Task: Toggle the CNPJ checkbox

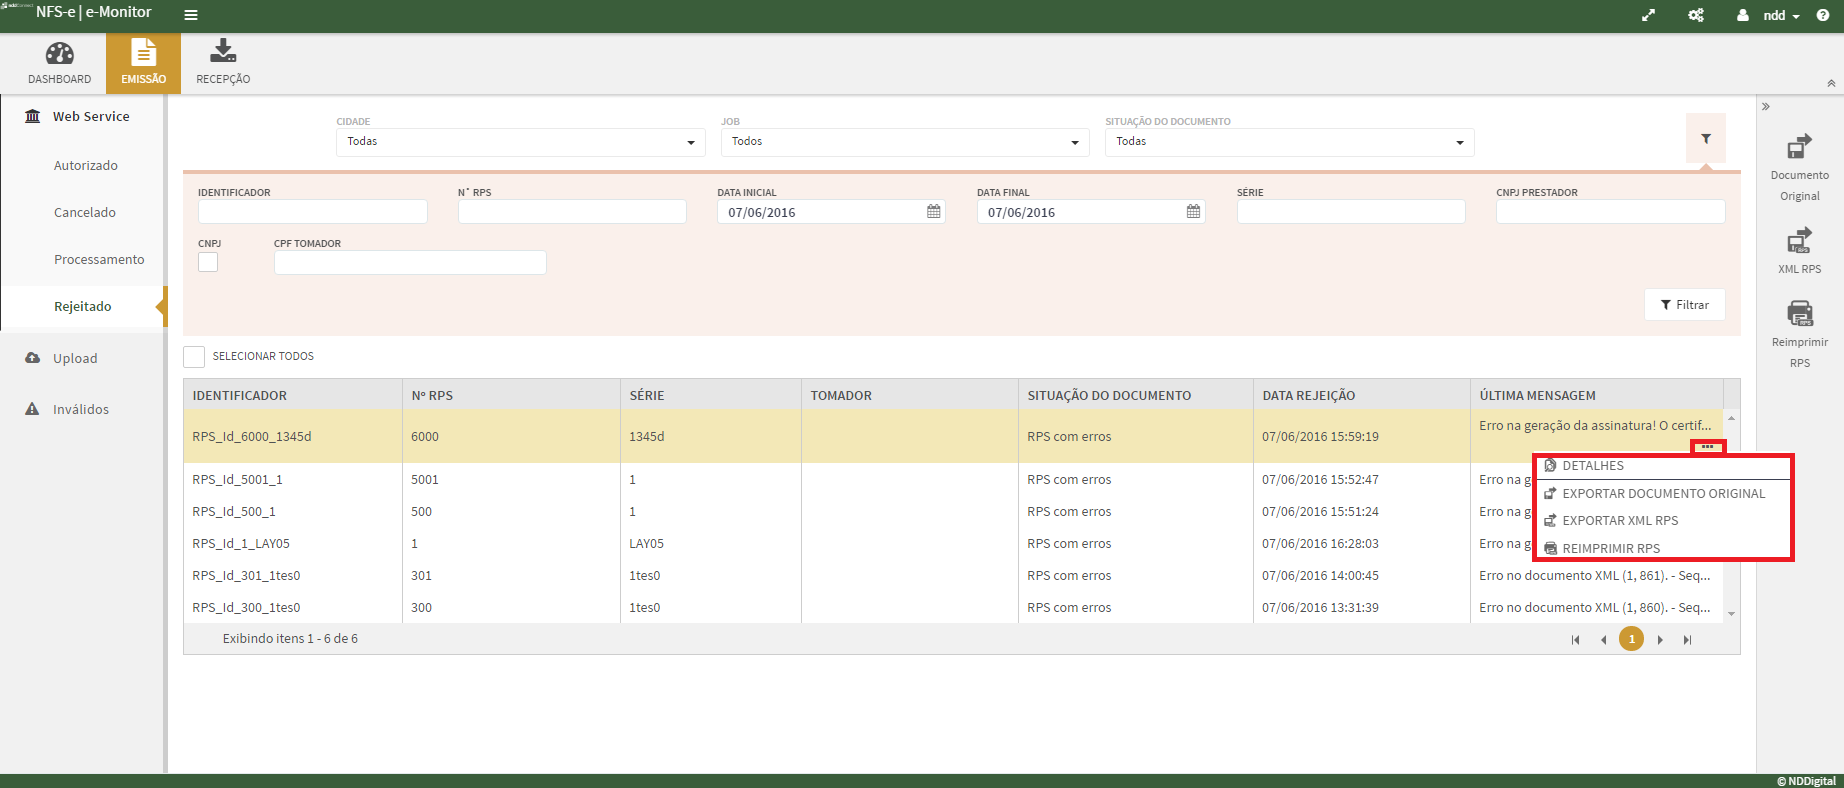Action: point(208,262)
